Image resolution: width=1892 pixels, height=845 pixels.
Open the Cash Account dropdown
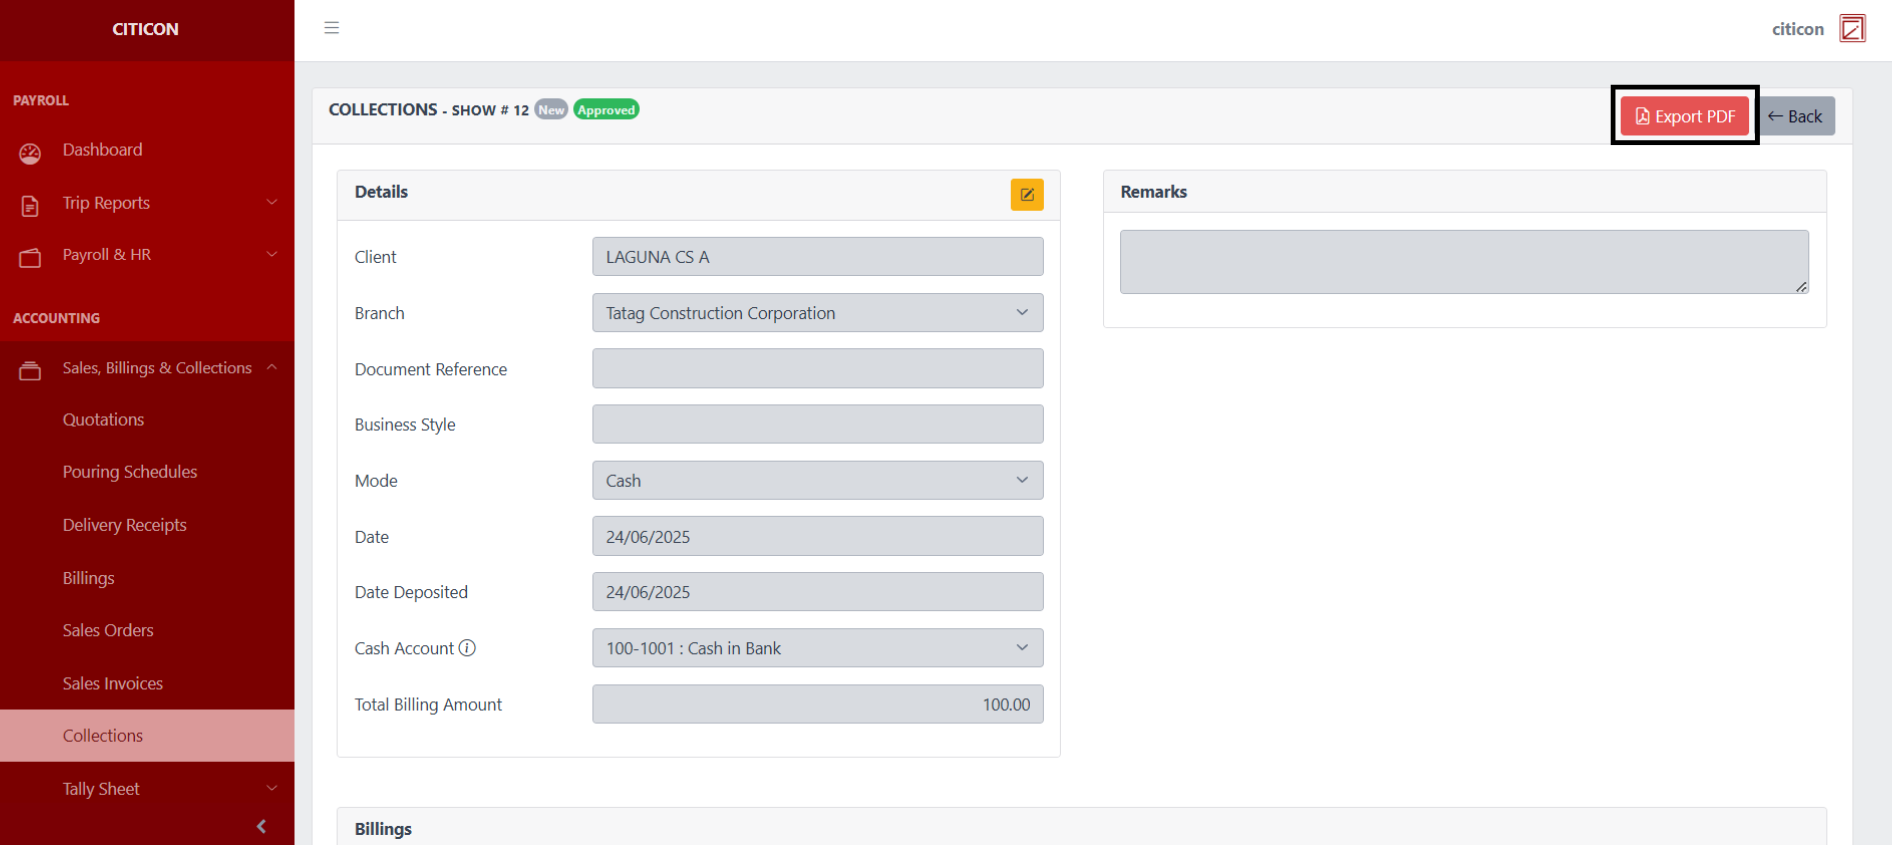click(817, 648)
